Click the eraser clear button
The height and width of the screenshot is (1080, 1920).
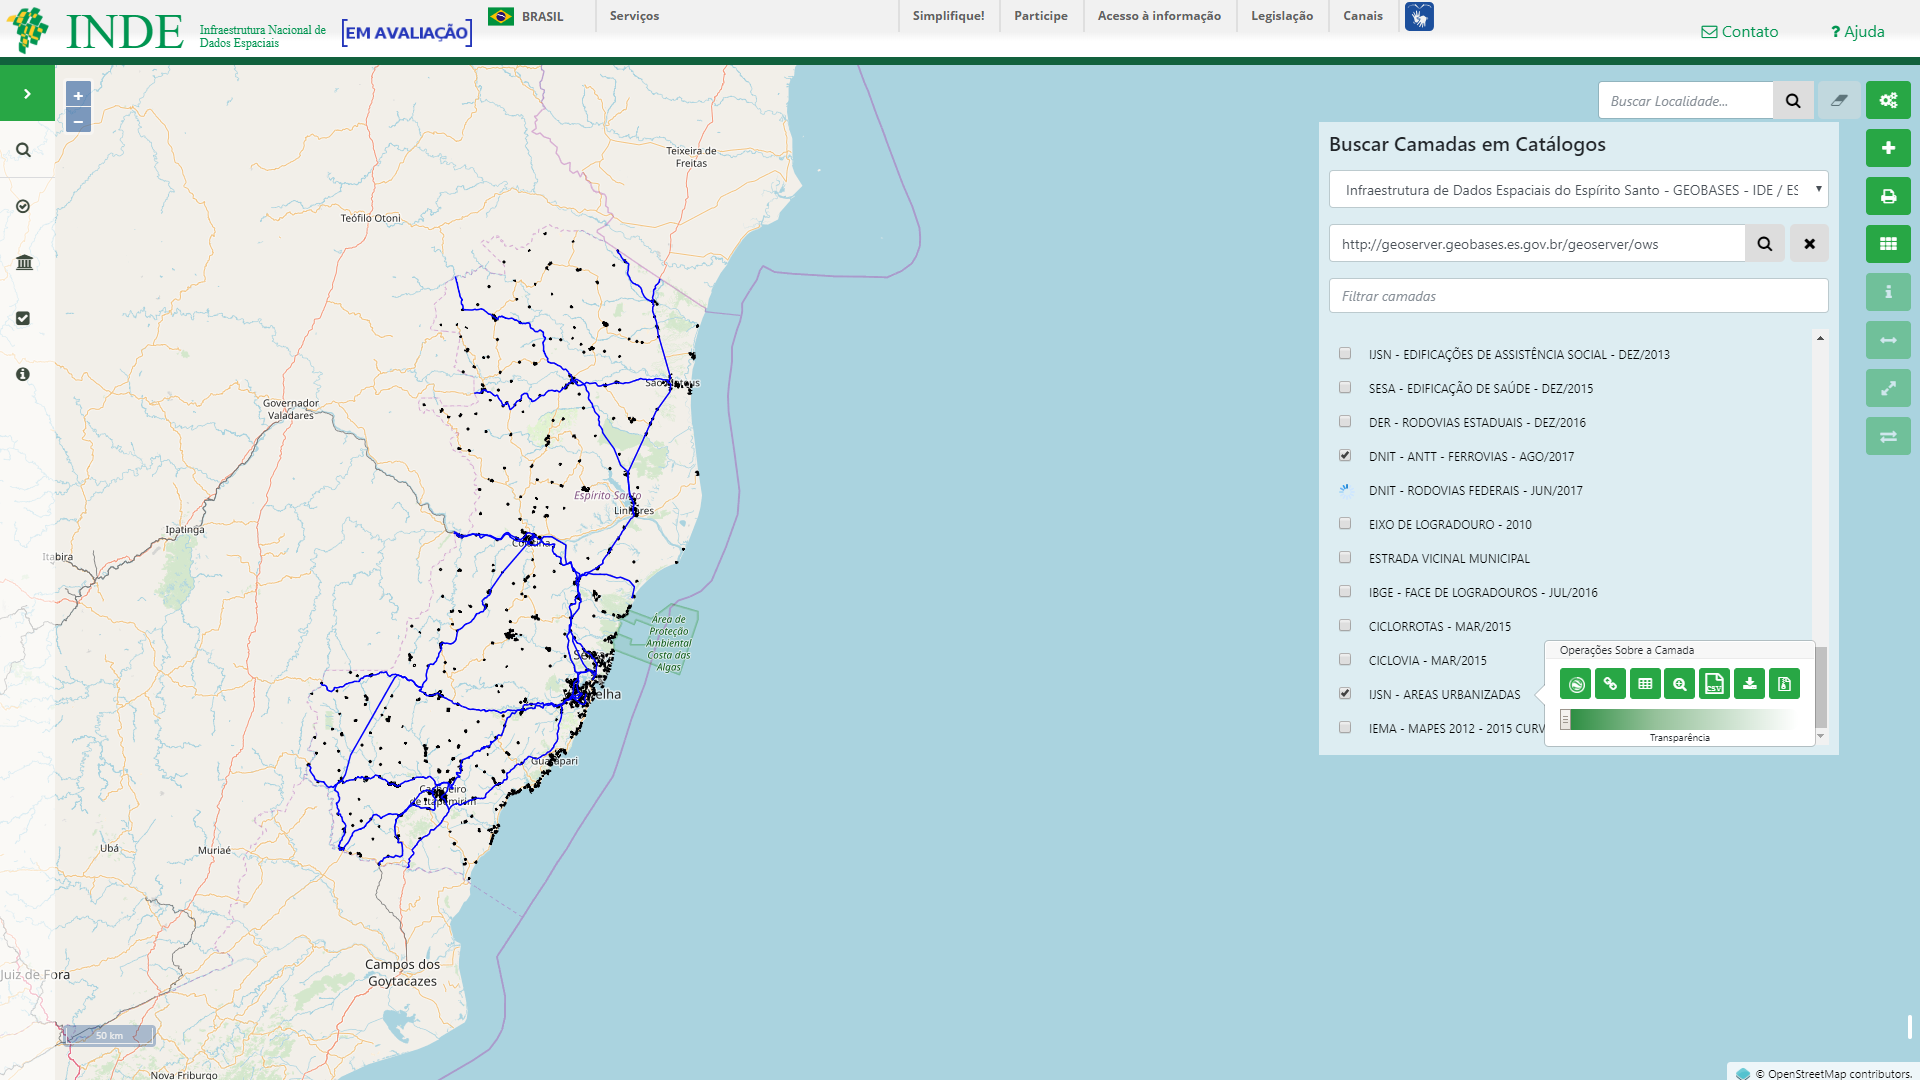coord(1839,100)
